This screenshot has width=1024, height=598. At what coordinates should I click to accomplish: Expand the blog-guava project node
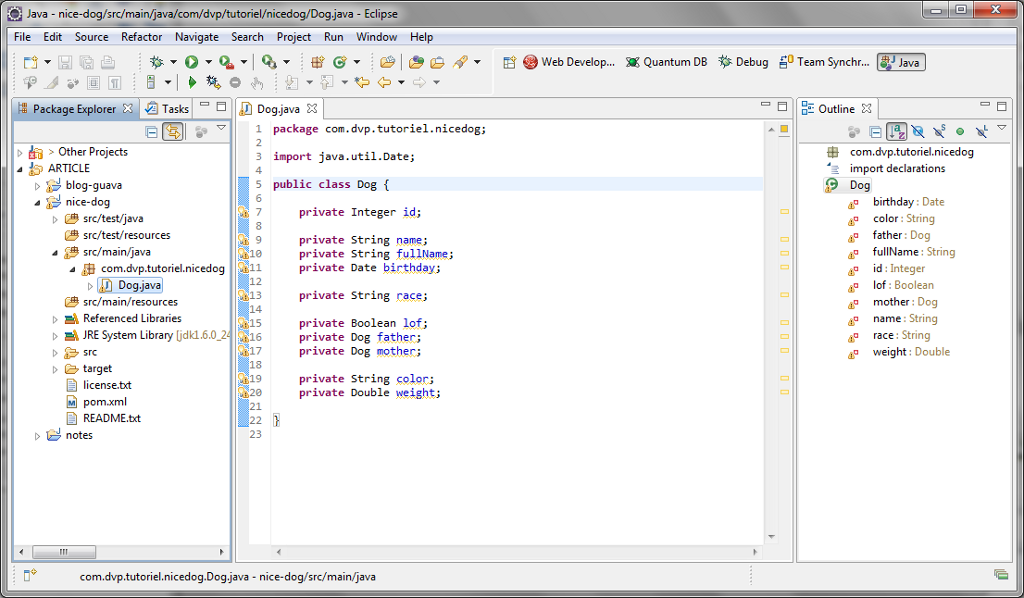38,186
